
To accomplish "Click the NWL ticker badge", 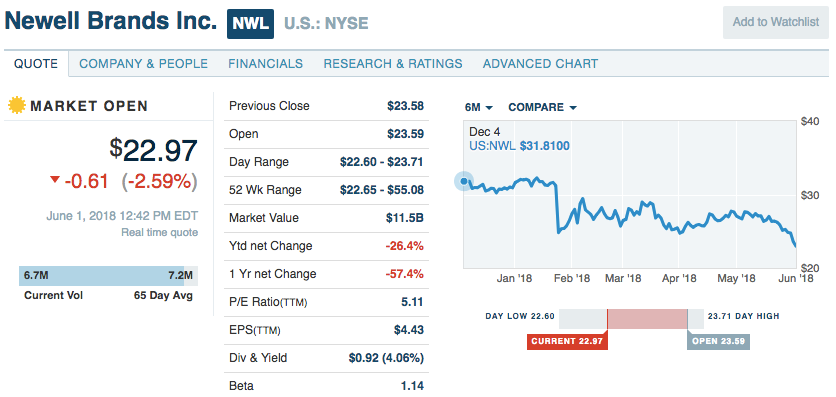I will 250,24.
